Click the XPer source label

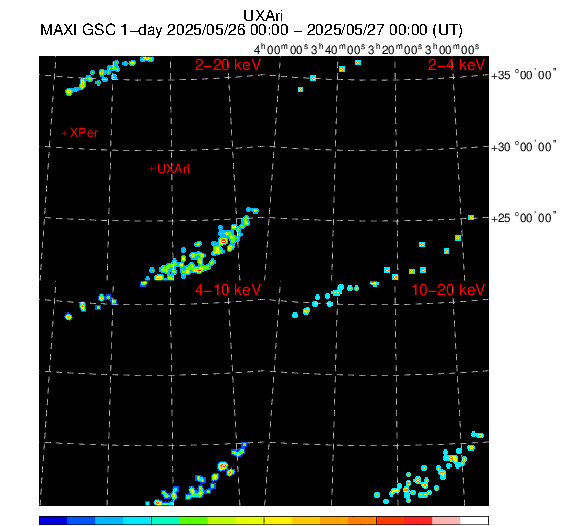(84, 133)
